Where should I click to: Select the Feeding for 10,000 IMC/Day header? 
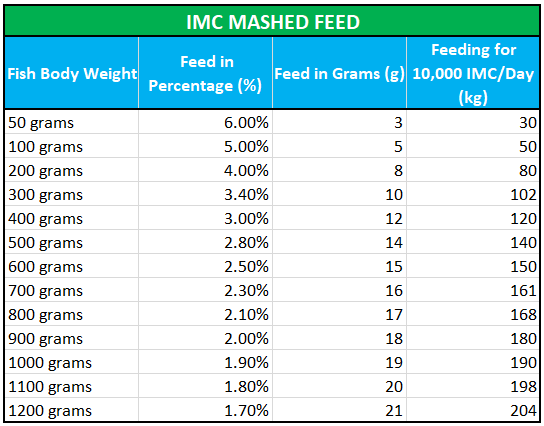click(473, 73)
